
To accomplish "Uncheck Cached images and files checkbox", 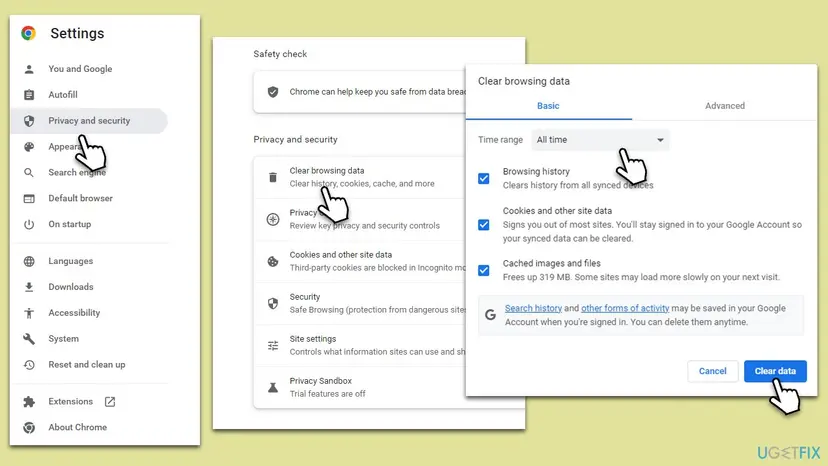I will pos(483,271).
